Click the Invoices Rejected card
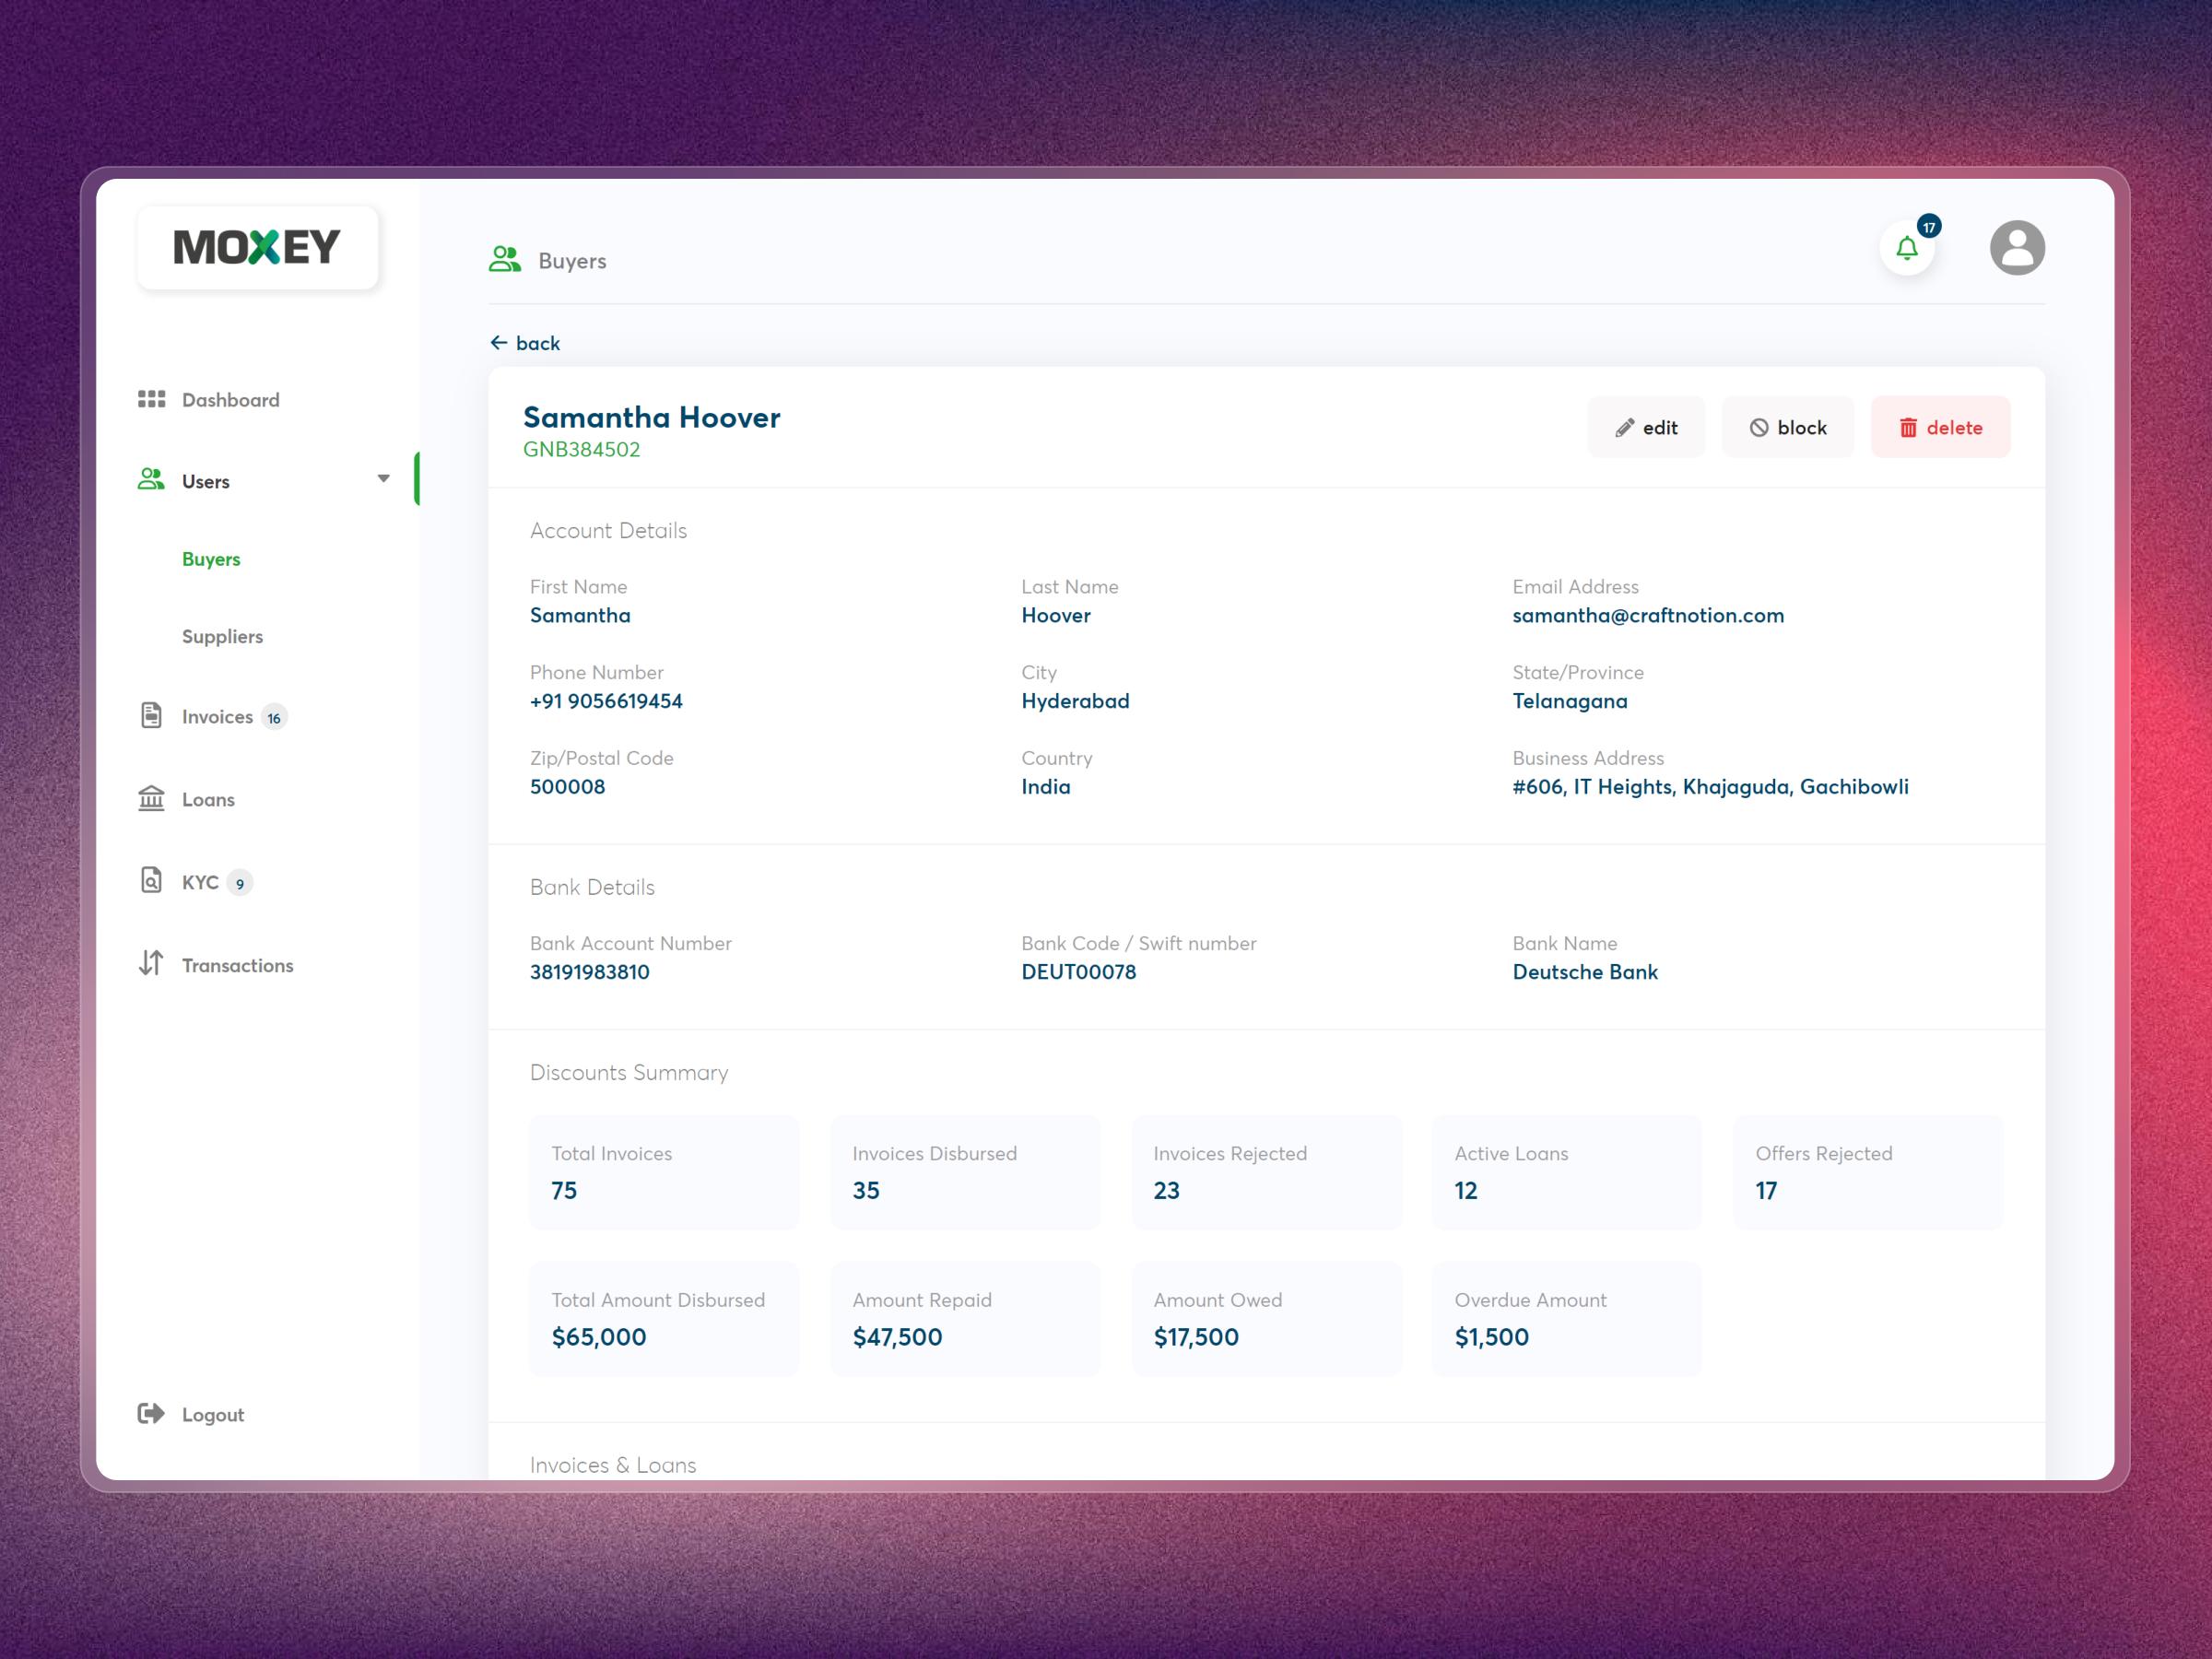This screenshot has height=1659, width=2212. 1266,1172
